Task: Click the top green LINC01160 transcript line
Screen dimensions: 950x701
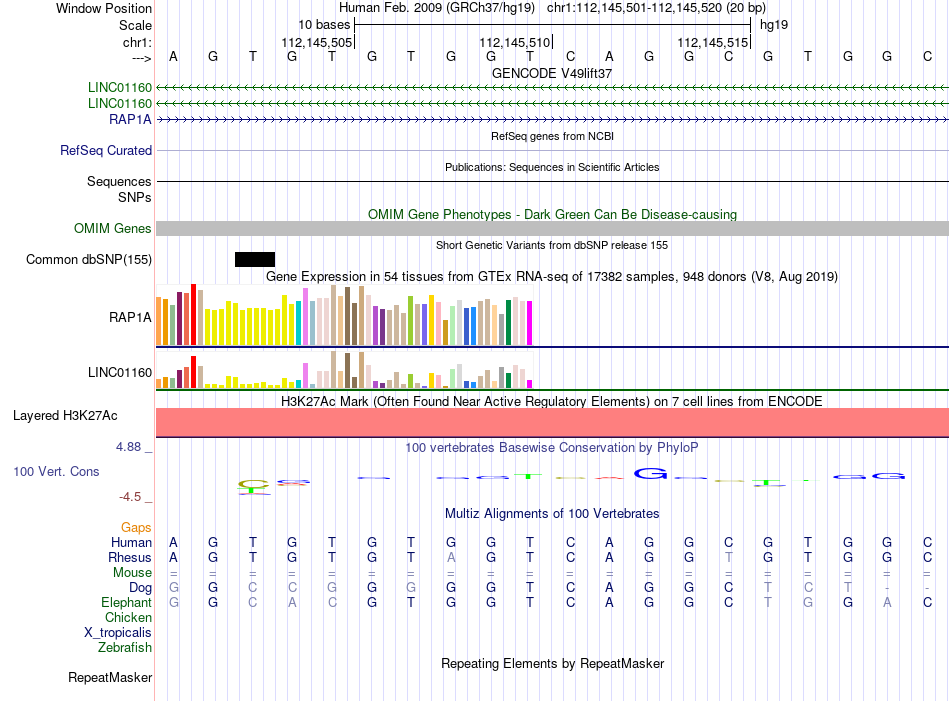Action: point(553,88)
